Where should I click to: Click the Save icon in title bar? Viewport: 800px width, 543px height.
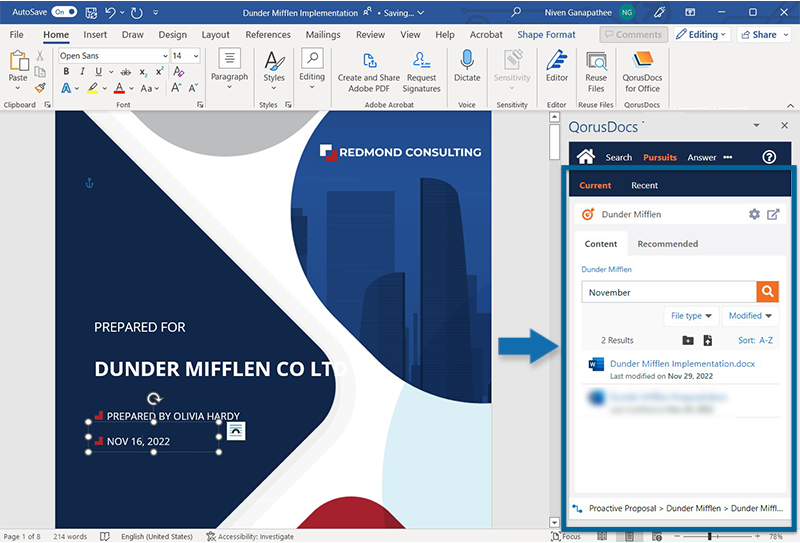(x=91, y=12)
